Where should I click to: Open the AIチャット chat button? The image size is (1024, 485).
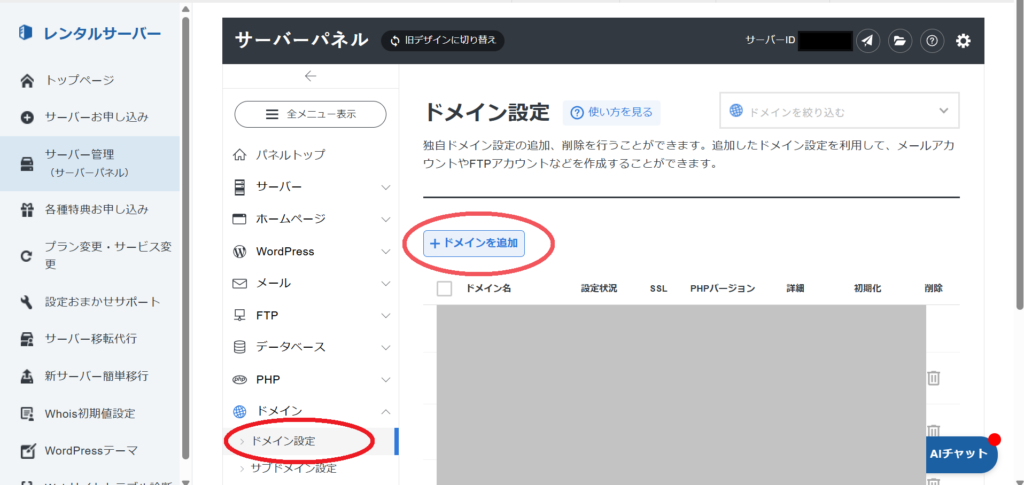(x=959, y=454)
